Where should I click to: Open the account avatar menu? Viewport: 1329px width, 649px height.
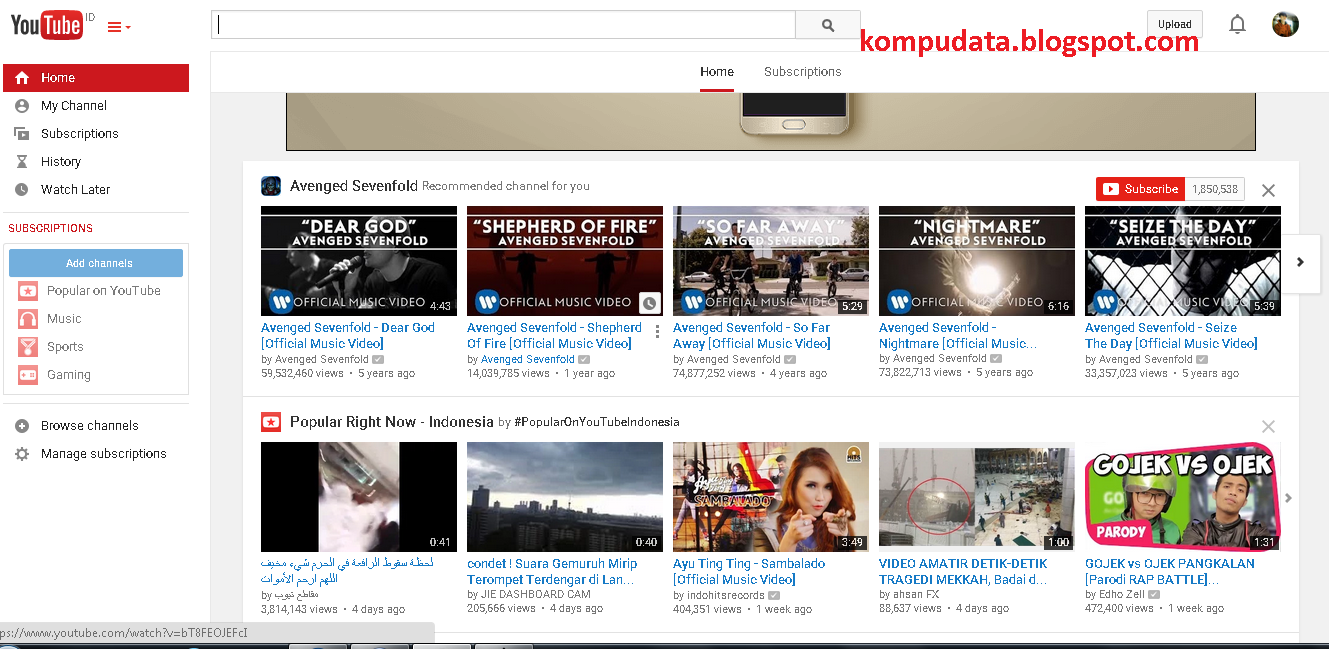(x=1285, y=24)
